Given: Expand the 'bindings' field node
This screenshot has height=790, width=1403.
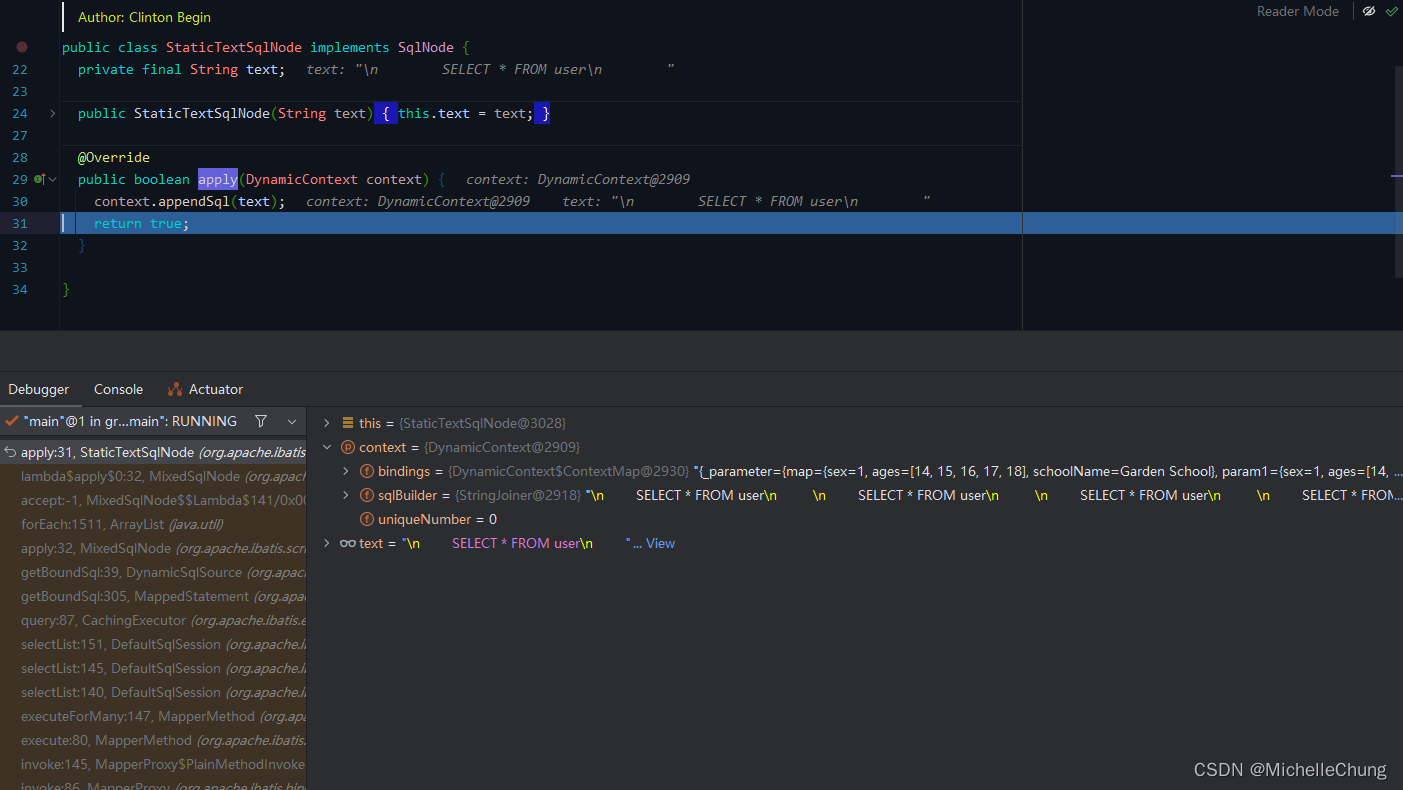Looking at the screenshot, I should pyautogui.click(x=346, y=471).
